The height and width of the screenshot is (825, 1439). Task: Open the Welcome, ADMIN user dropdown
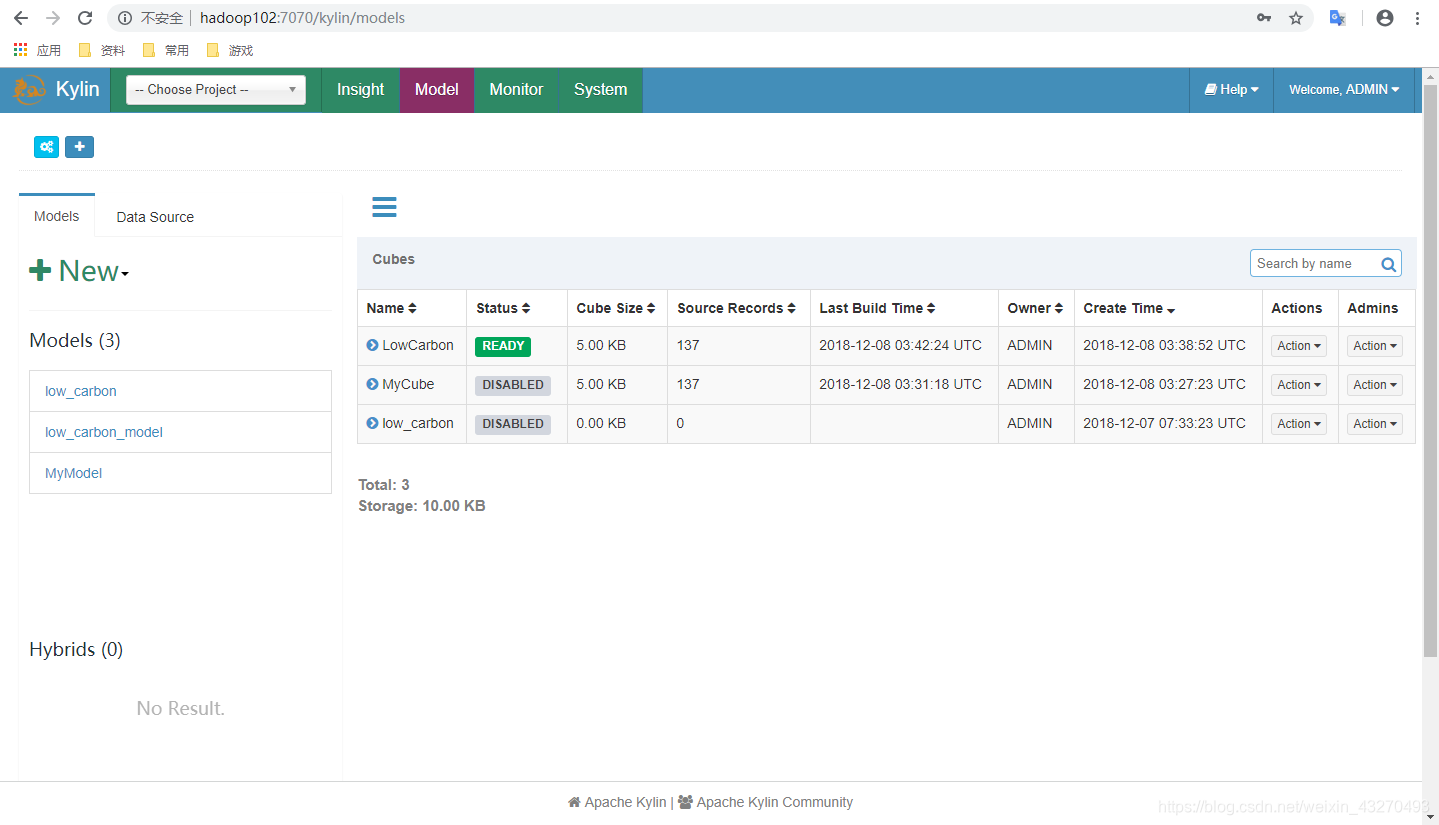coord(1344,90)
